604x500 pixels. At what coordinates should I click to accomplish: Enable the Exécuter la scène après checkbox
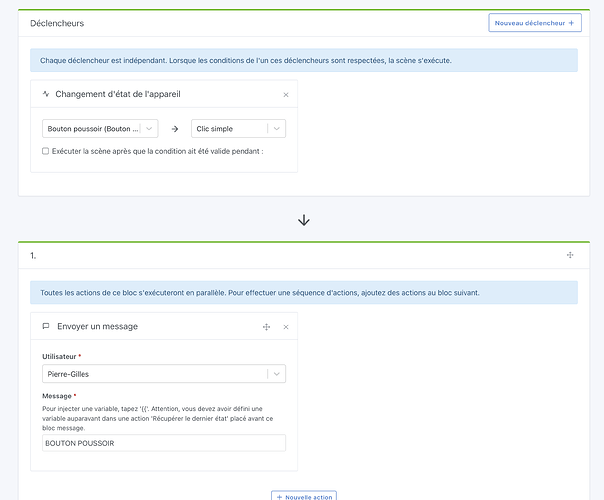point(45,151)
